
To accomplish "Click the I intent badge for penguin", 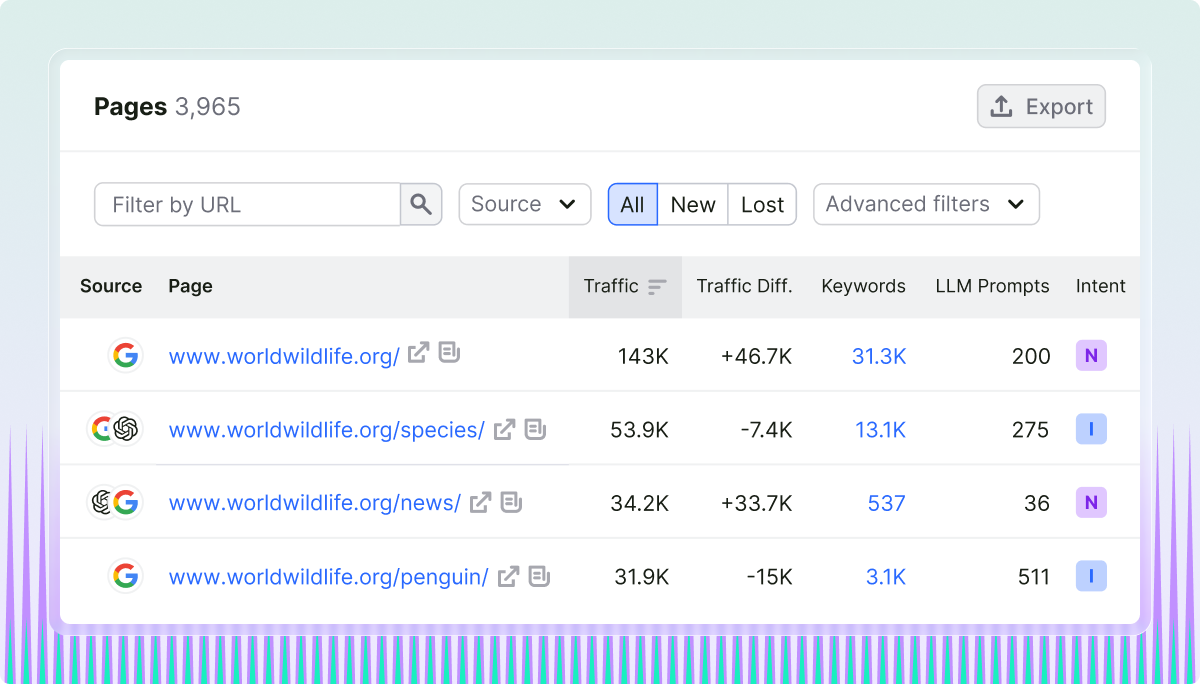I will (1091, 577).
